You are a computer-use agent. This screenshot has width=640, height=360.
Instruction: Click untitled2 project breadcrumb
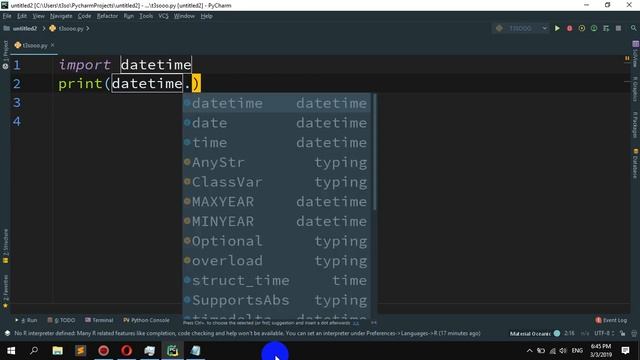(20, 28)
